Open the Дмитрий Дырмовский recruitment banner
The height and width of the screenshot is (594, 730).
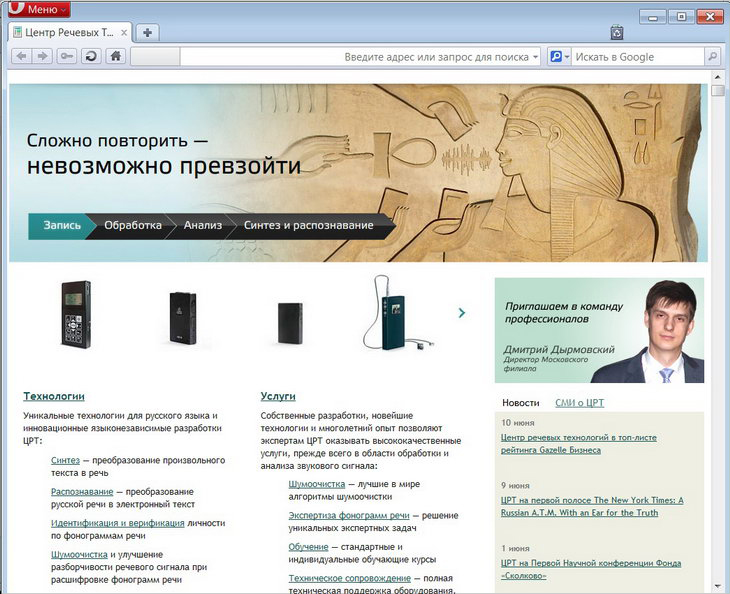pos(598,330)
